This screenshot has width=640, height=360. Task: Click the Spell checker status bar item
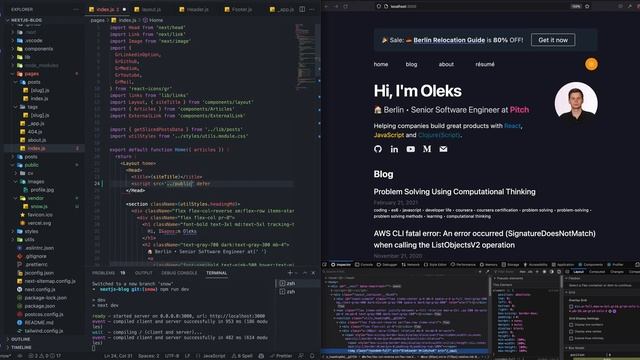[242, 356]
